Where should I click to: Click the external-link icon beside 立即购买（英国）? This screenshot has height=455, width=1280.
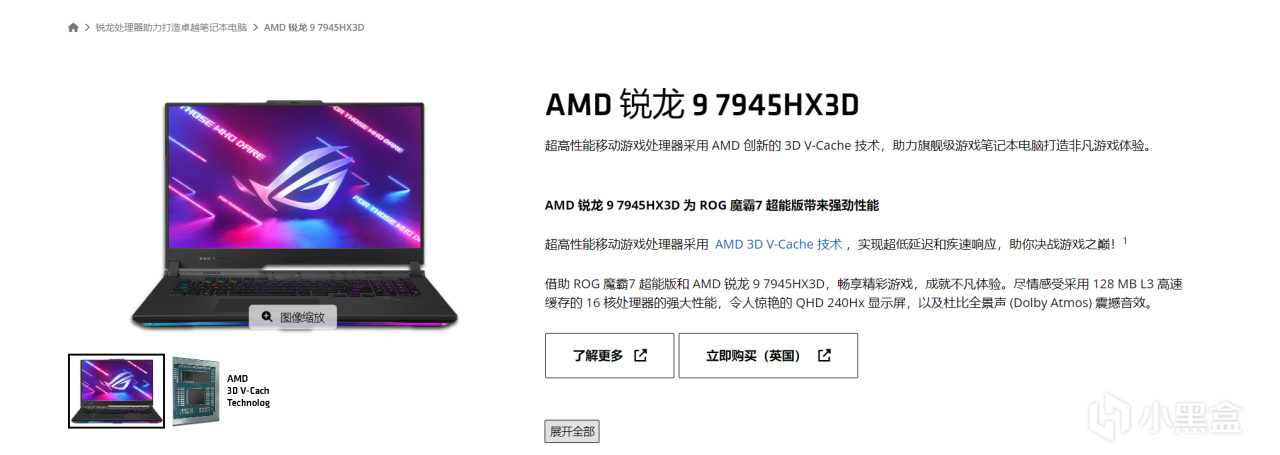tap(824, 355)
